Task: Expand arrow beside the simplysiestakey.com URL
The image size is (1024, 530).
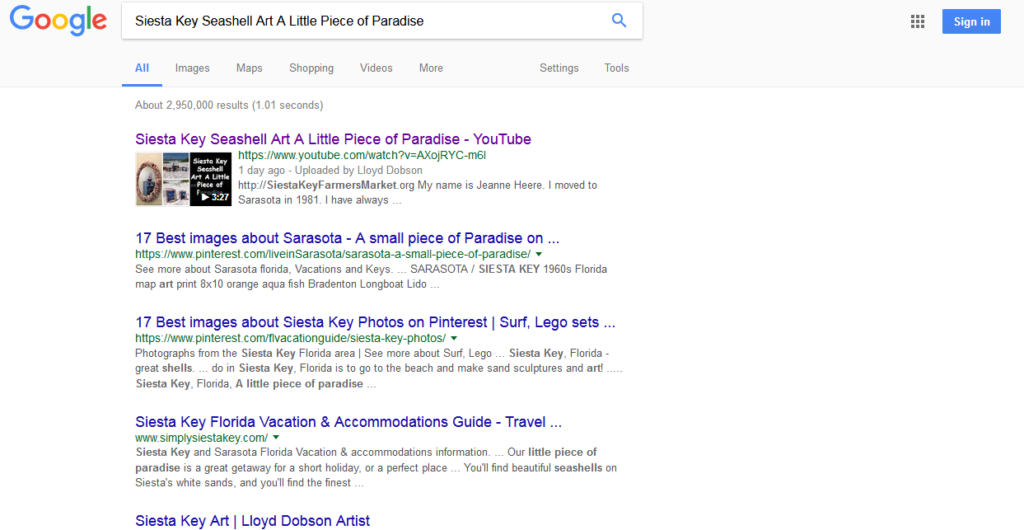Action: (x=276, y=438)
